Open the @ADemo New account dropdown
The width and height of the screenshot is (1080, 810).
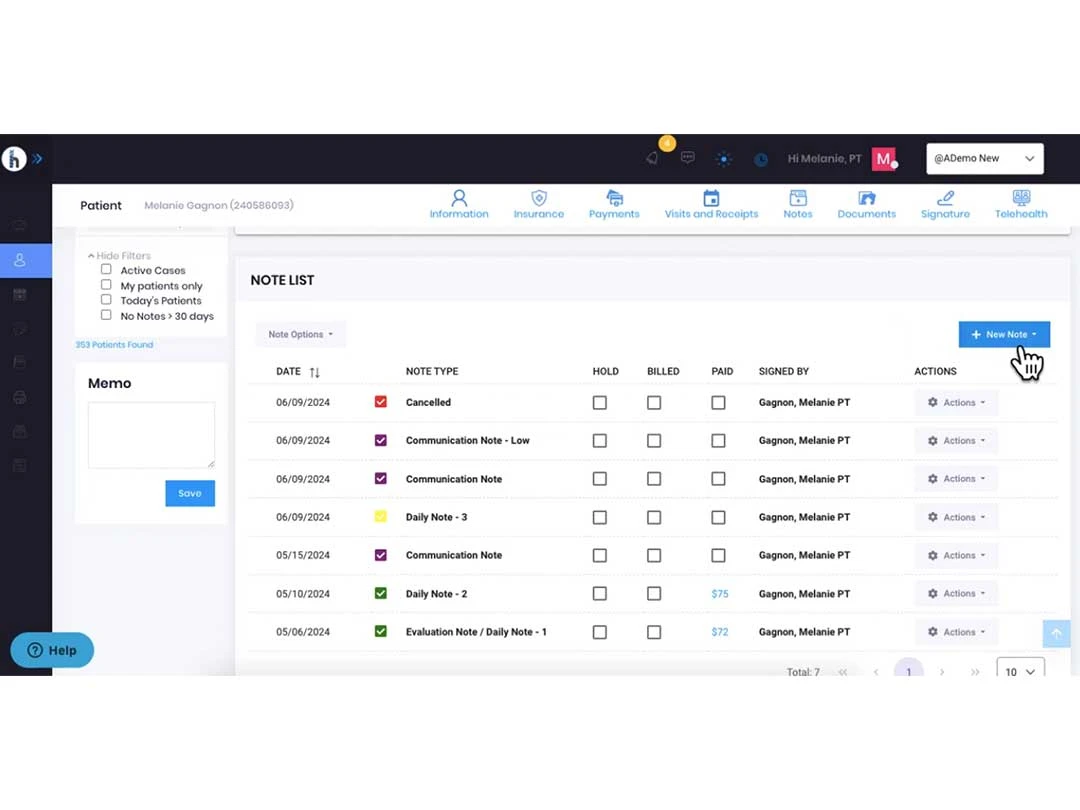click(x=984, y=158)
